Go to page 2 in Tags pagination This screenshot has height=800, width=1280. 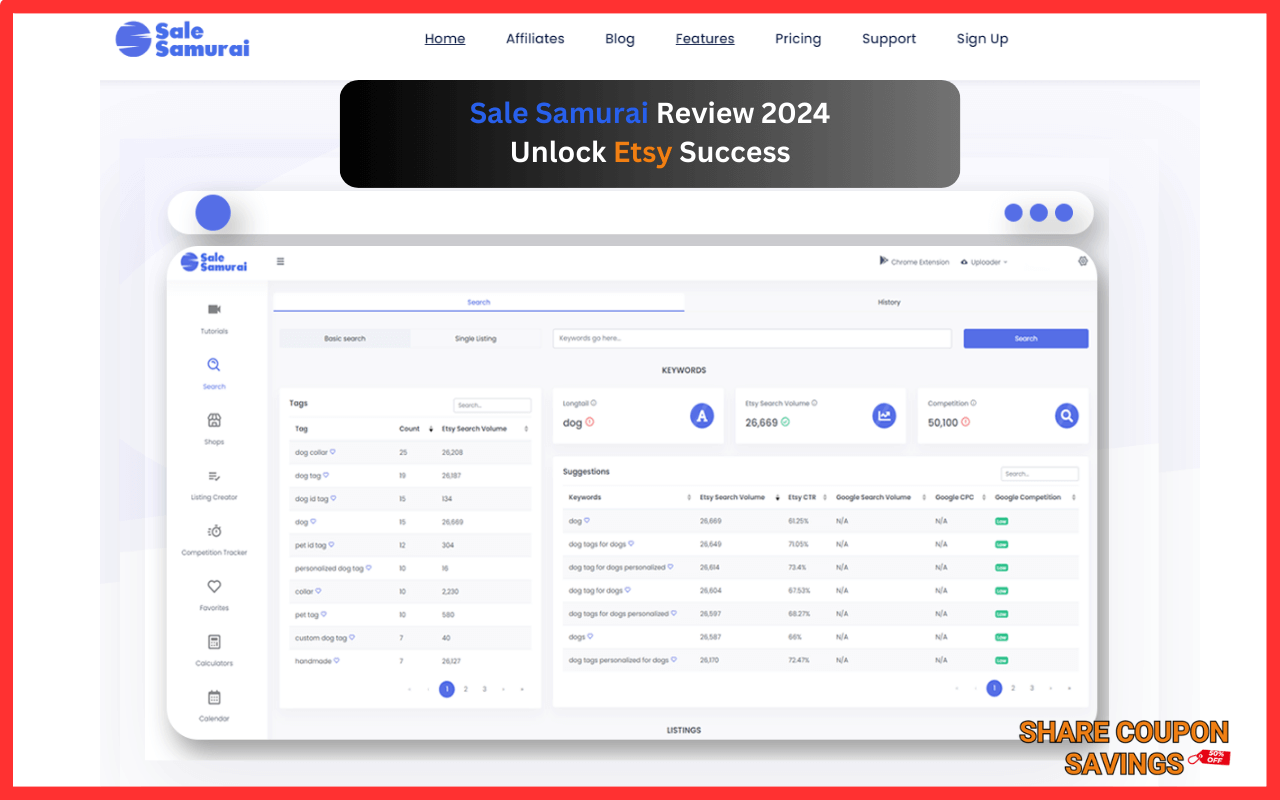466,689
